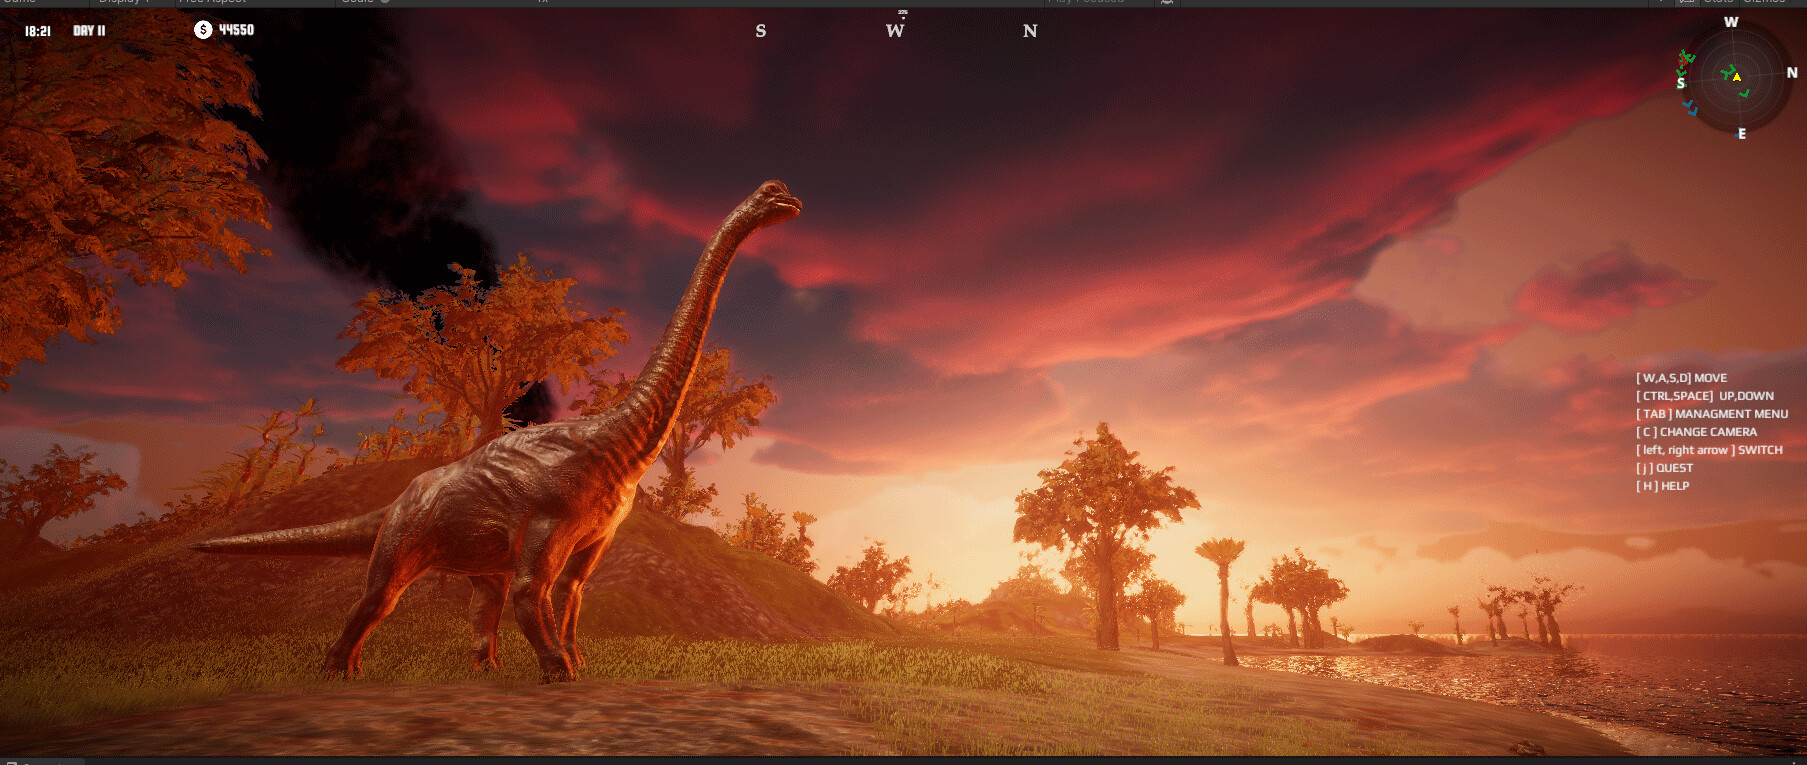
Task: Select the W heading on the top compass strip
Action: tap(895, 31)
